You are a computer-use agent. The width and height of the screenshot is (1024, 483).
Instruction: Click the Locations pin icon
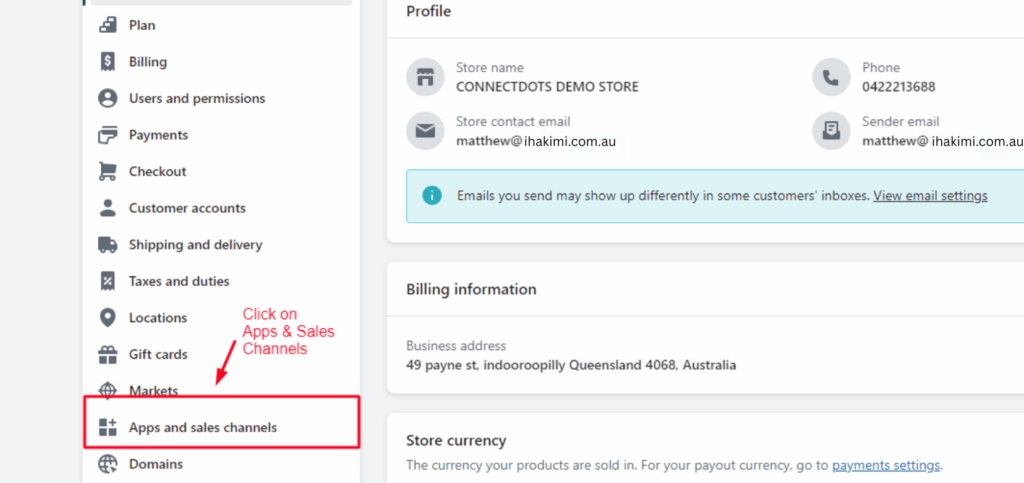[108, 318]
